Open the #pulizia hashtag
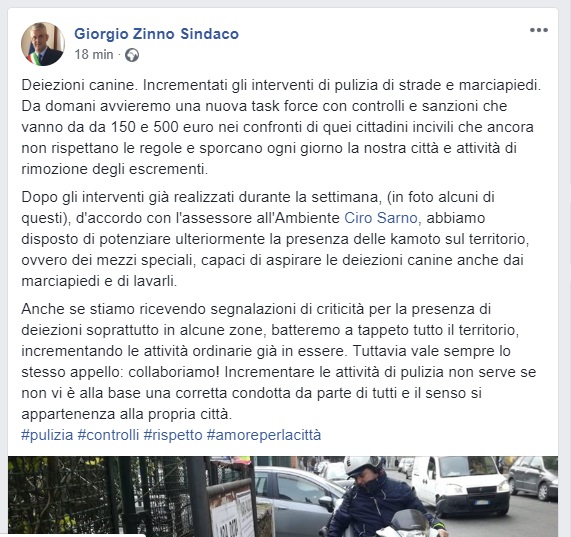Image resolution: width=571 pixels, height=537 pixels. (x=47, y=435)
